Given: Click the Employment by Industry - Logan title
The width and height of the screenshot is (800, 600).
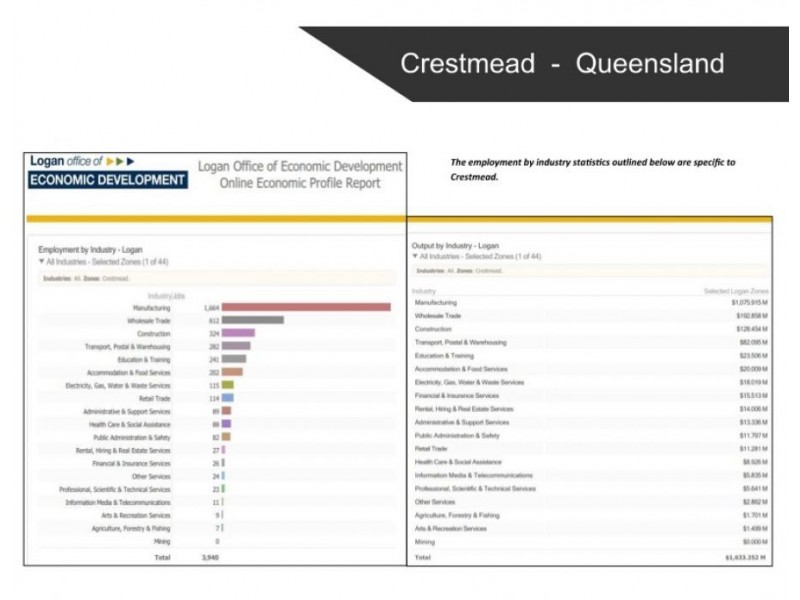Looking at the screenshot, I should (97, 249).
